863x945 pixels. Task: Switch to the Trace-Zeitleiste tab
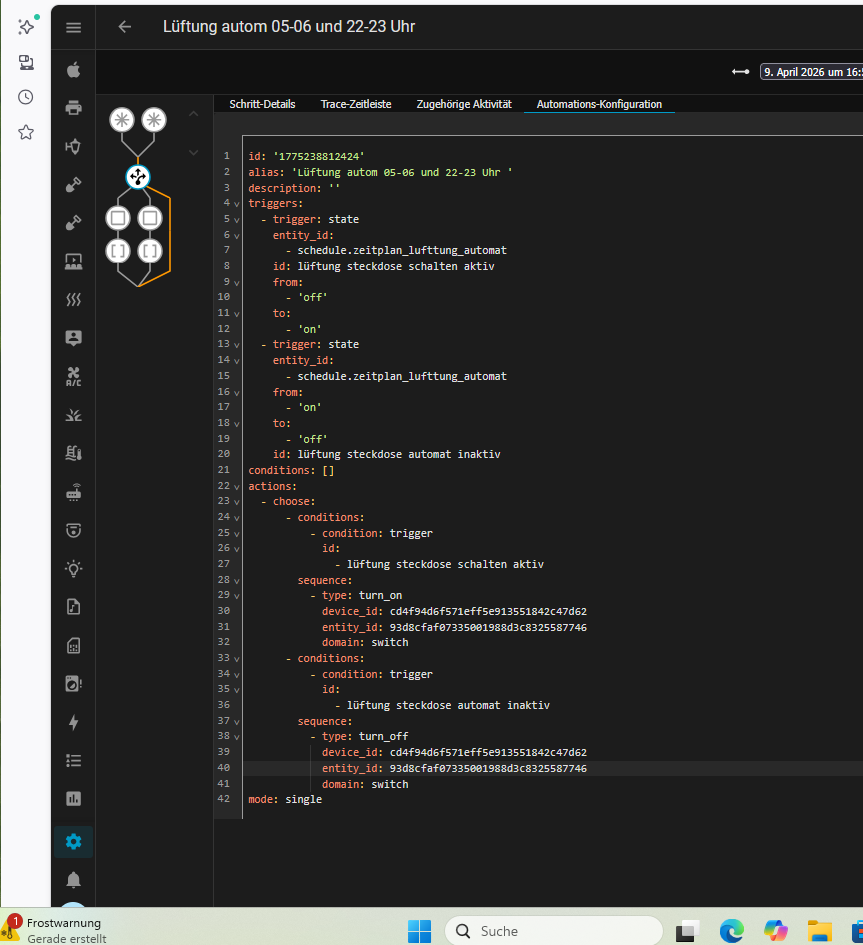356,104
